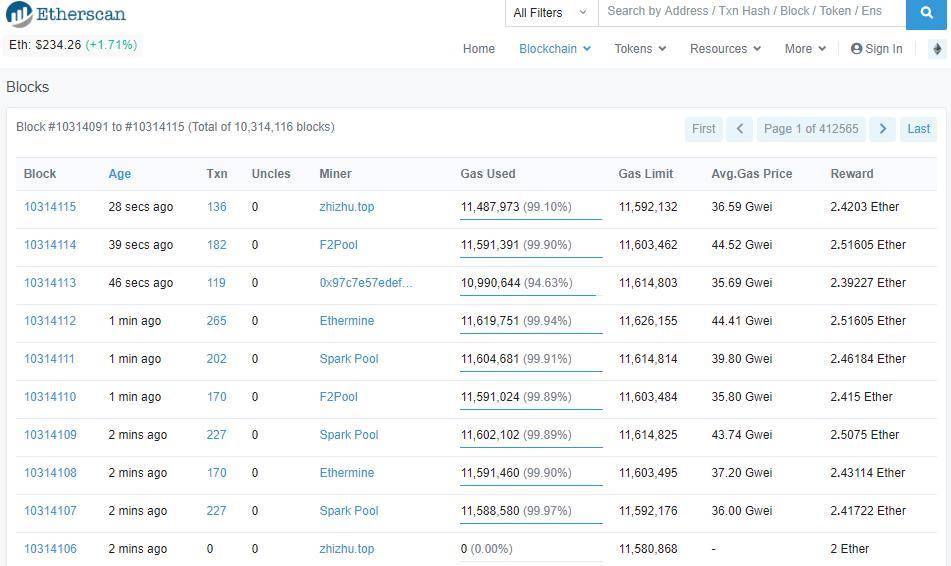Open block 10314107
Viewport: 951px width, 566px height.
tap(50, 511)
